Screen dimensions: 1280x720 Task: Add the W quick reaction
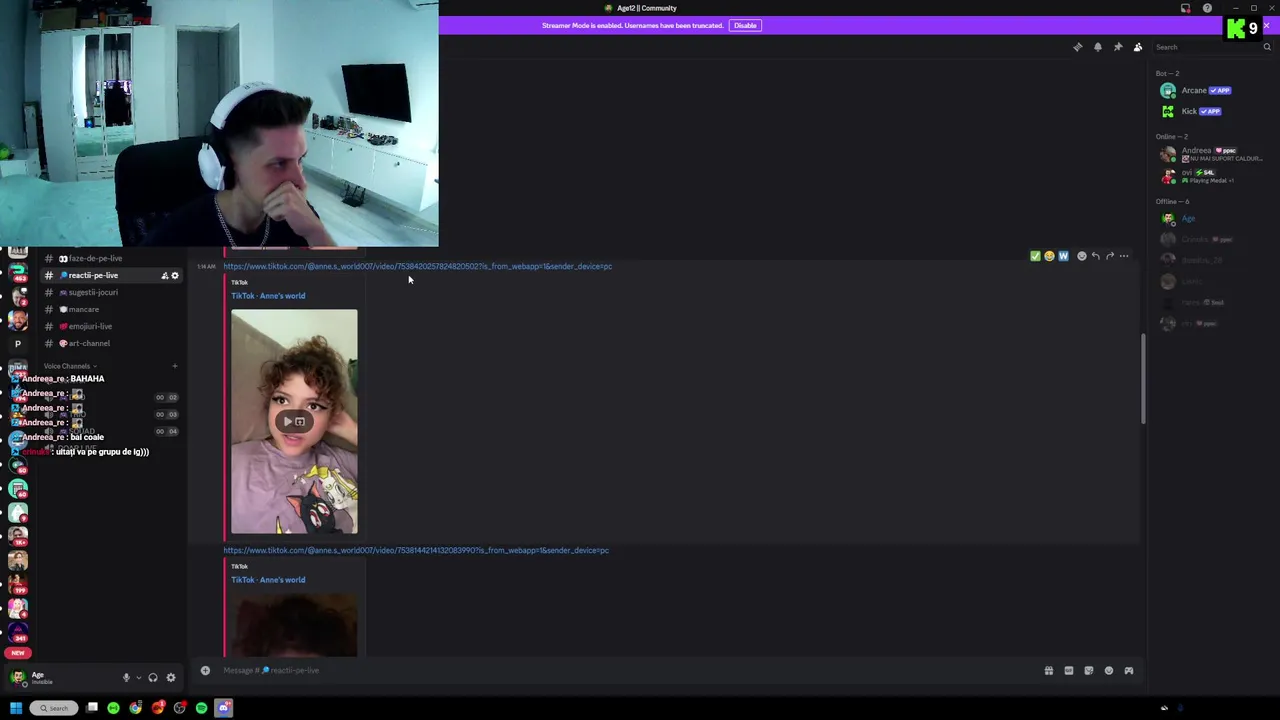pos(1063,257)
